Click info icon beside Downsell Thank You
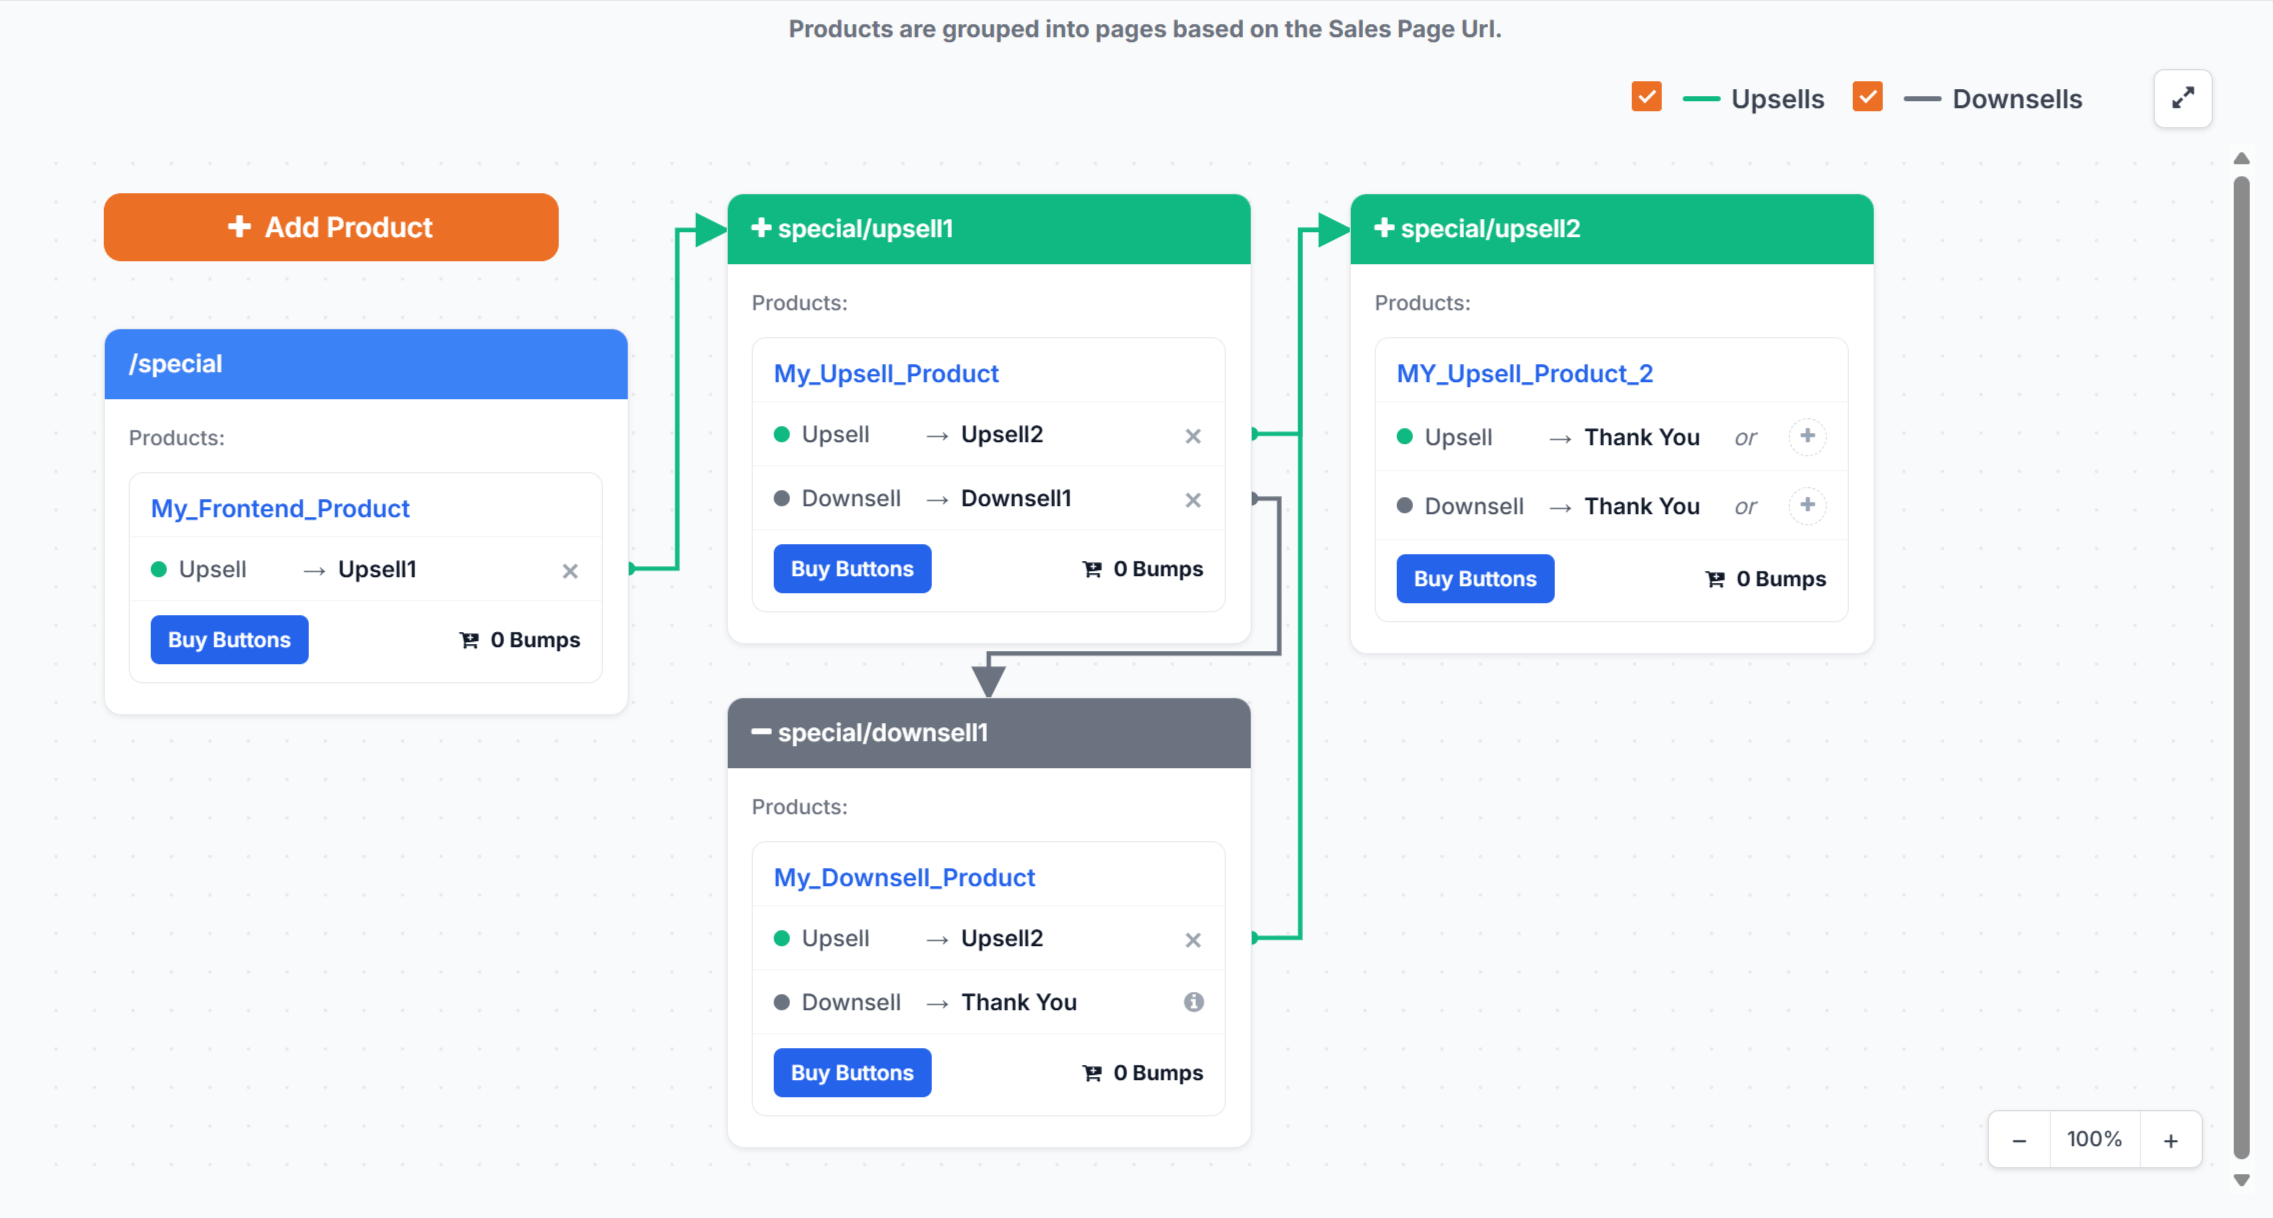 click(1193, 1002)
